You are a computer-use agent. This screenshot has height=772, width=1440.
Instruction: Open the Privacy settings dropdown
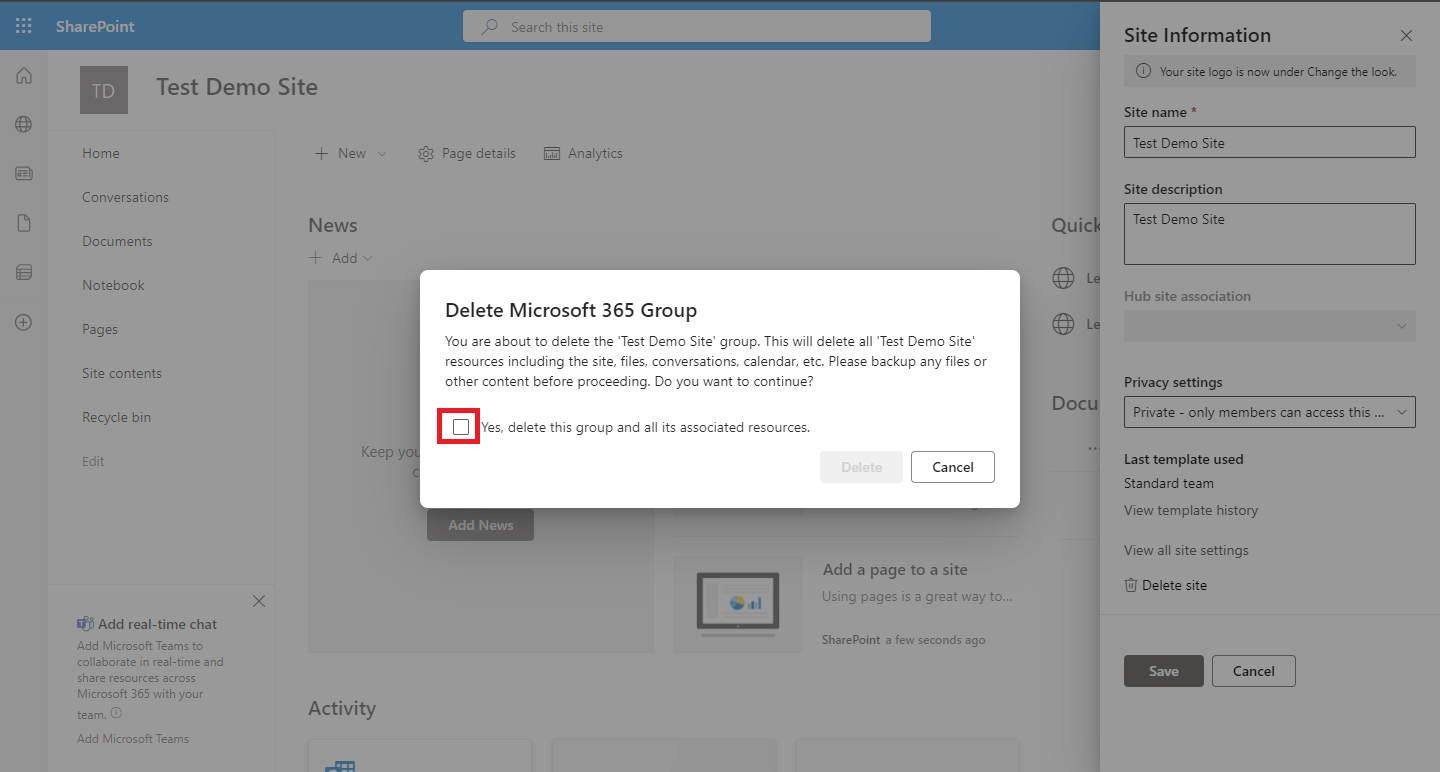coord(1268,412)
